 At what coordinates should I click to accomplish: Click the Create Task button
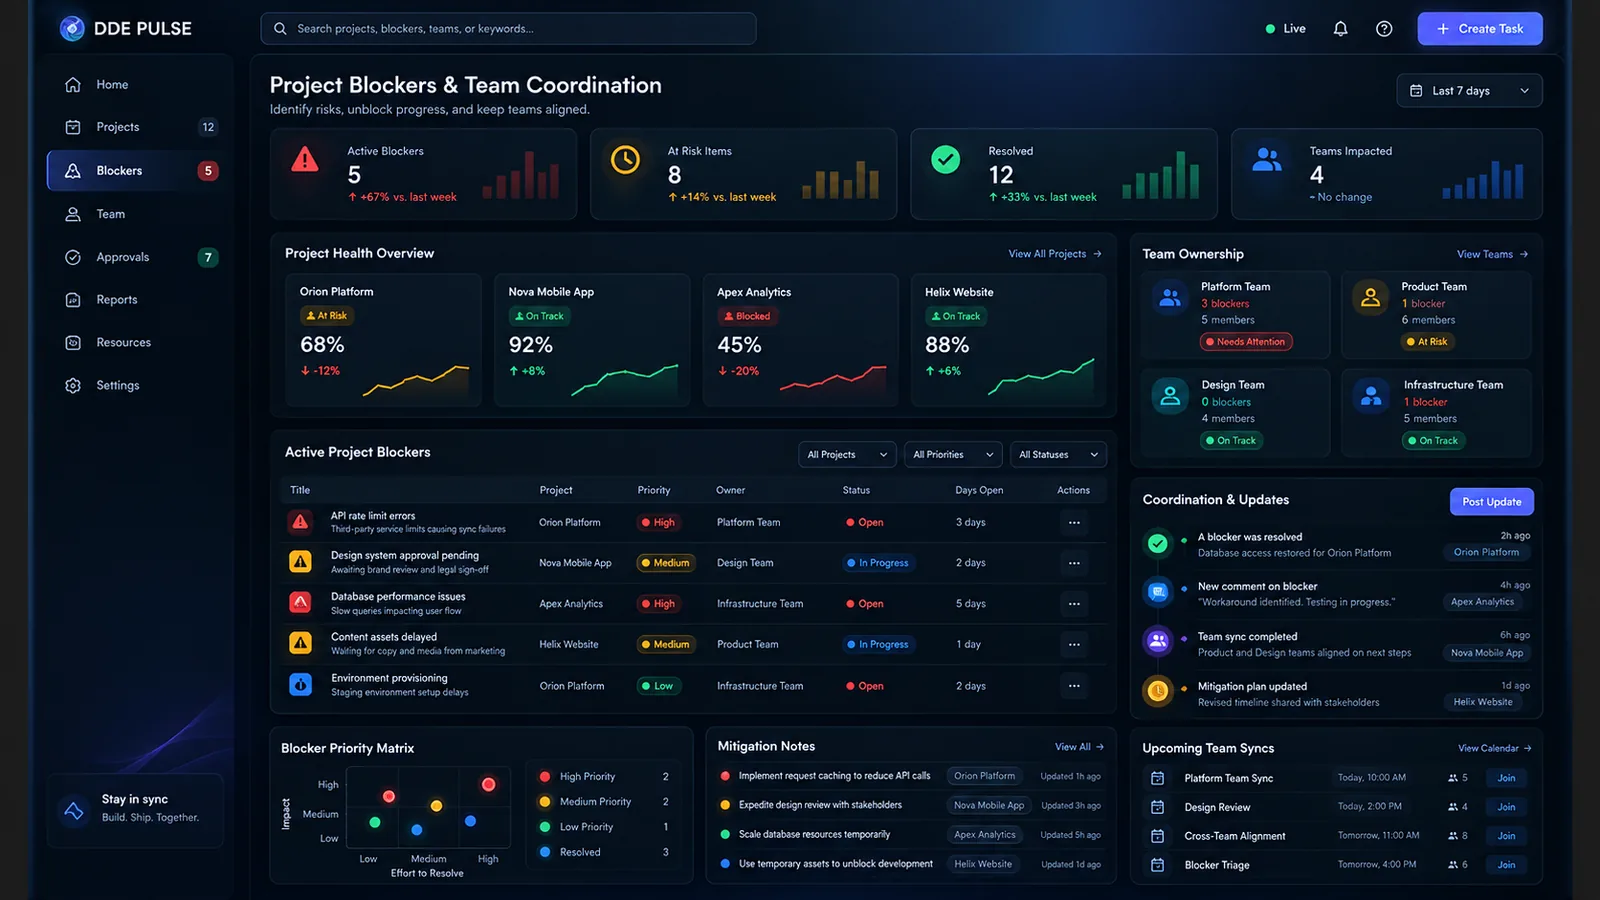(1480, 29)
